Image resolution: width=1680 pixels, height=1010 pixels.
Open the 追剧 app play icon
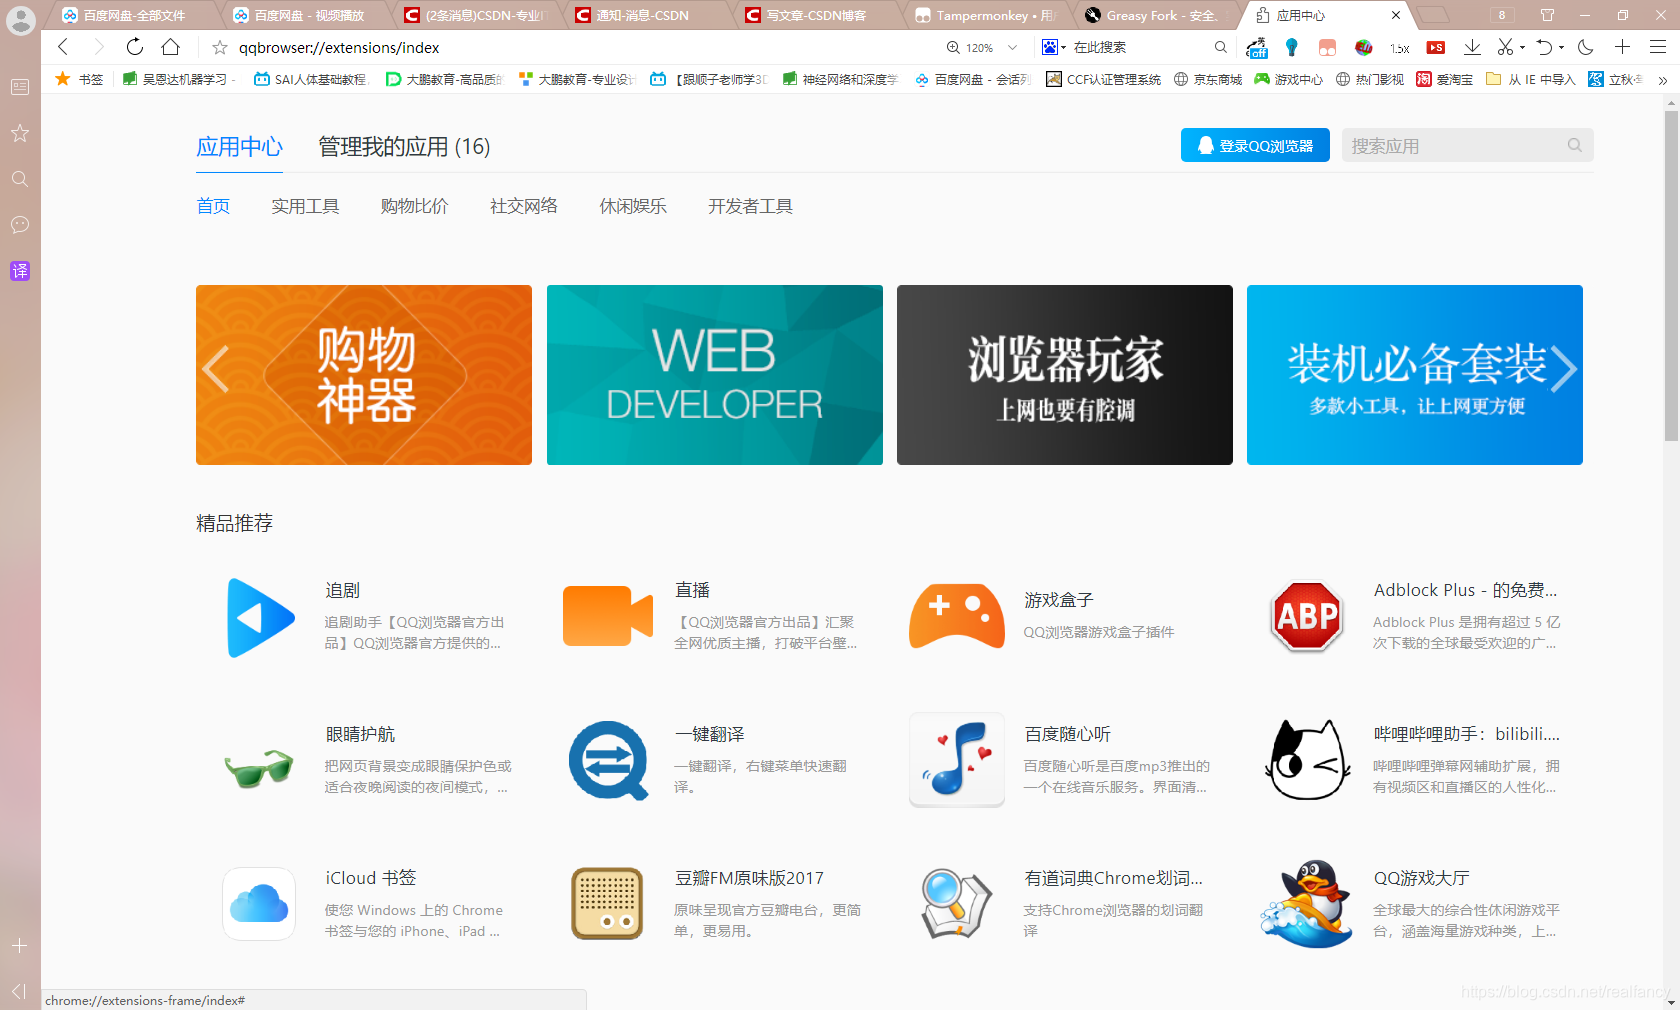pyautogui.click(x=260, y=617)
